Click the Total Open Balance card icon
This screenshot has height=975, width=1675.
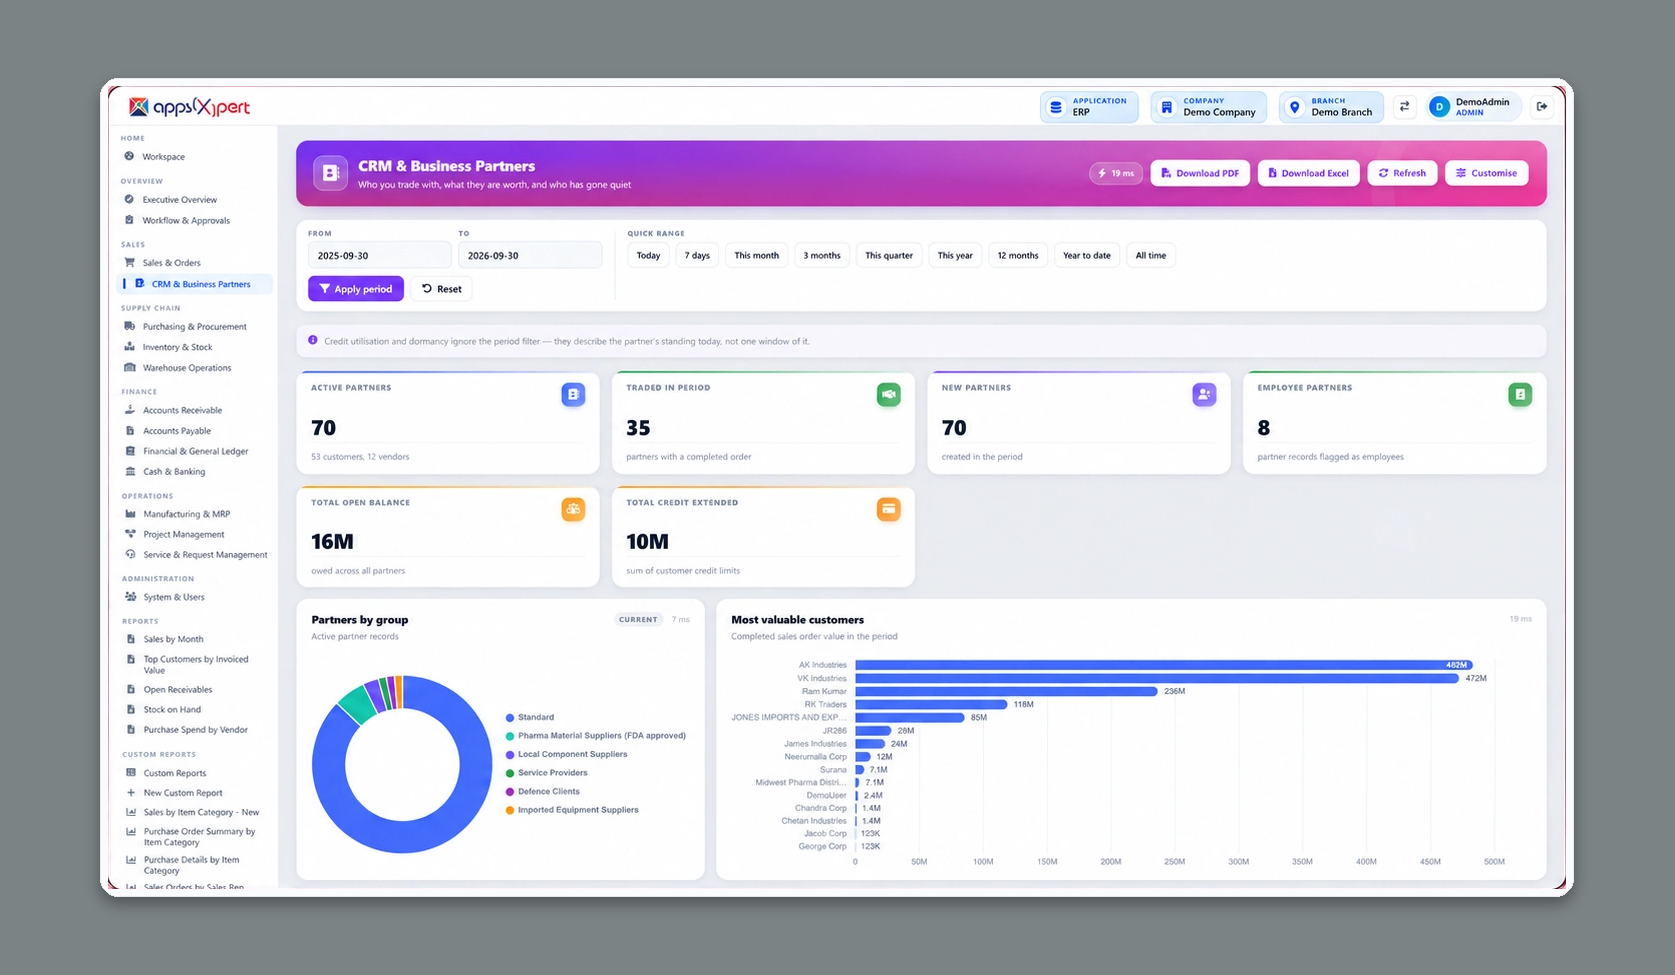(x=573, y=509)
